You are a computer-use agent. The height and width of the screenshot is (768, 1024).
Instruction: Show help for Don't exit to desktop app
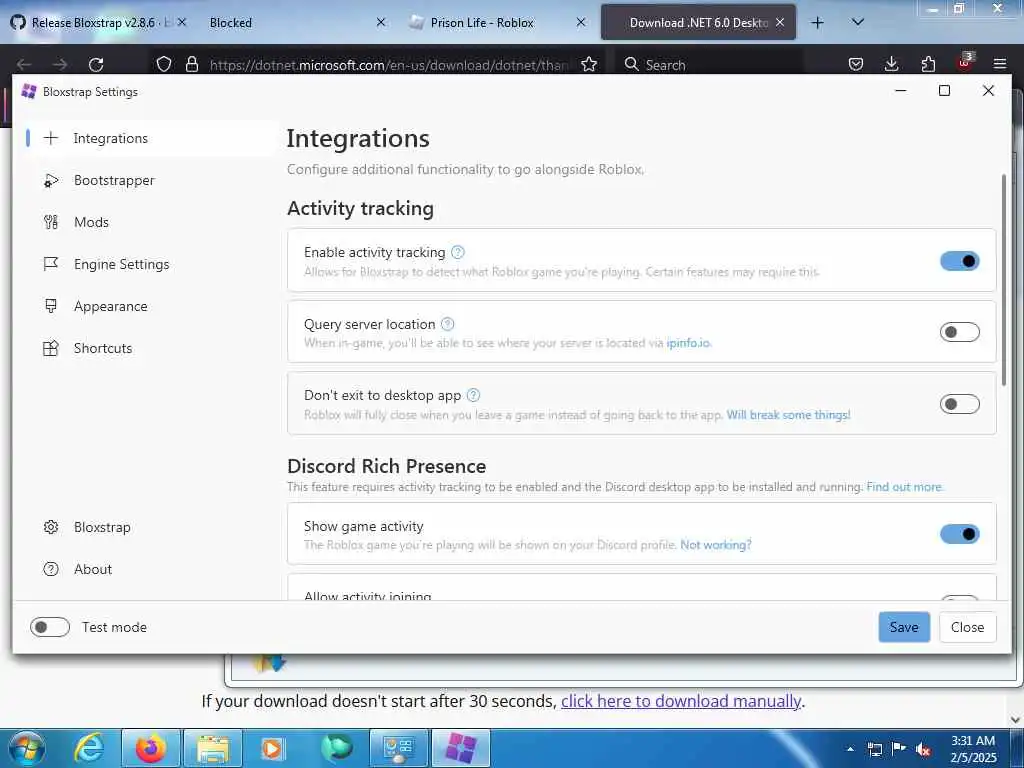click(x=473, y=395)
